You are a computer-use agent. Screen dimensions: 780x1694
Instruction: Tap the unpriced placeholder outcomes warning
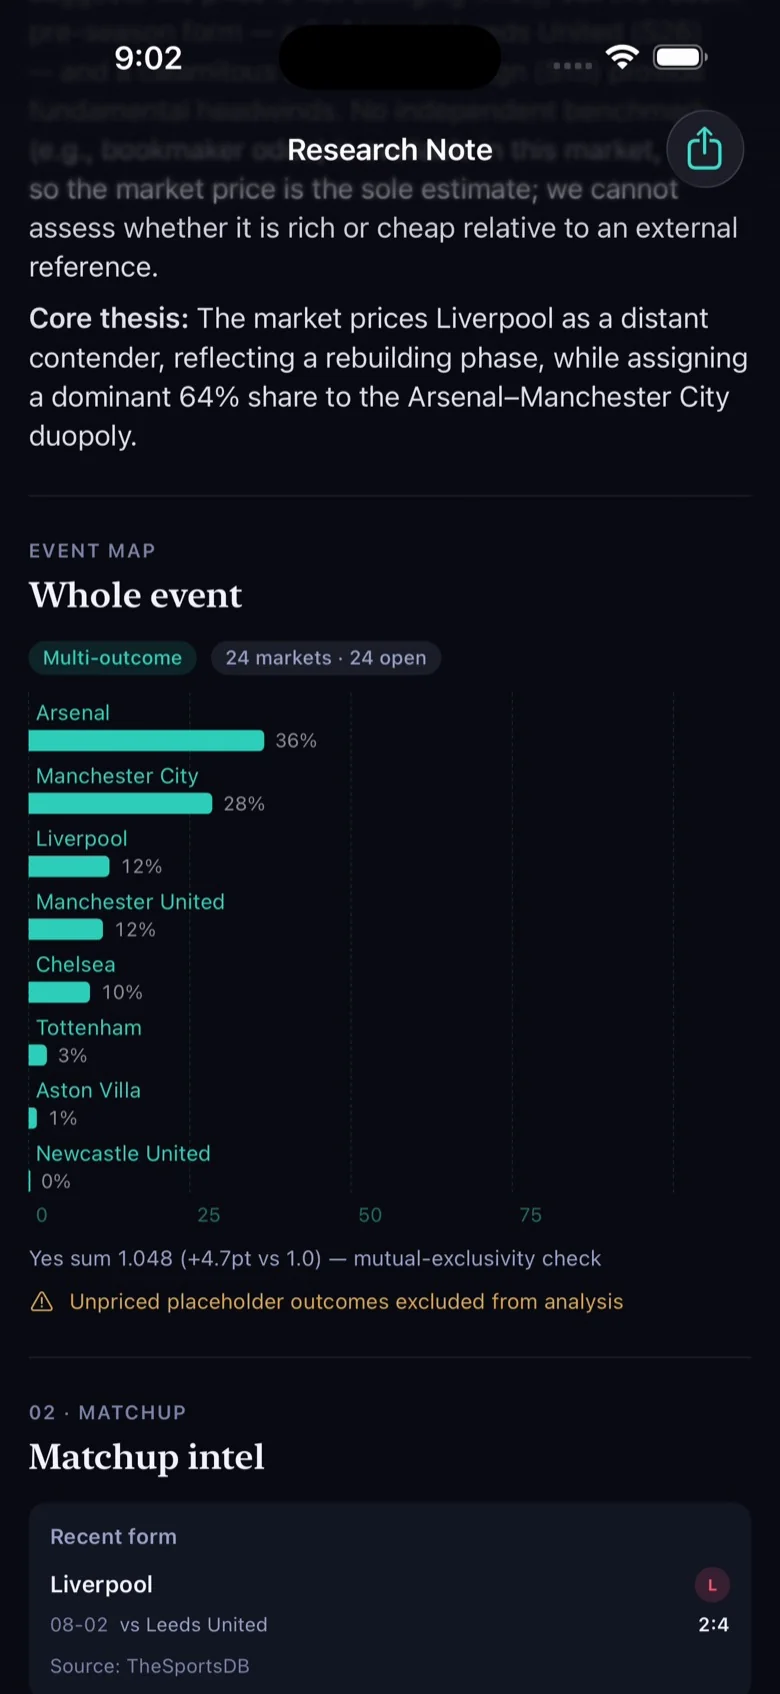pyautogui.click(x=346, y=1301)
